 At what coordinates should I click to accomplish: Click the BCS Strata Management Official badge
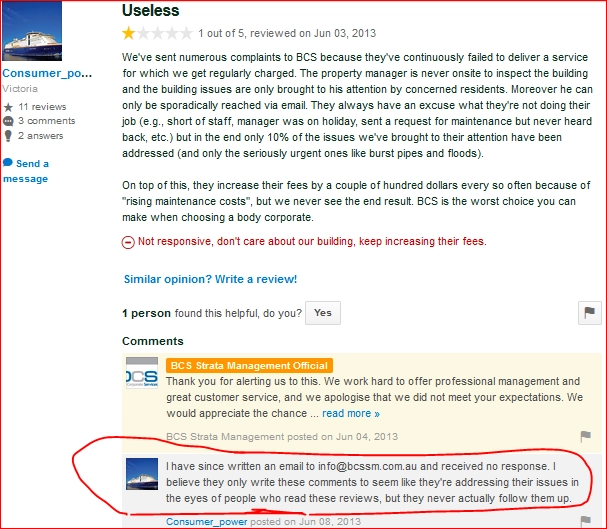tap(249, 366)
